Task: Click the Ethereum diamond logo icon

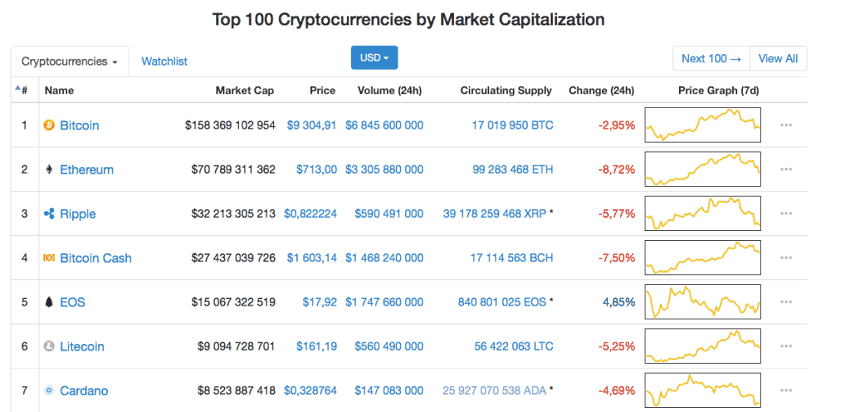Action: 49,170
